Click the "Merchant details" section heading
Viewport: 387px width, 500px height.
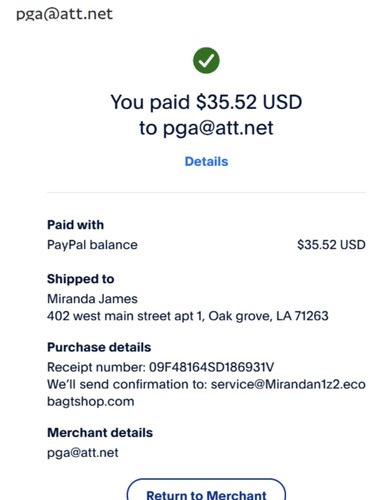100,433
